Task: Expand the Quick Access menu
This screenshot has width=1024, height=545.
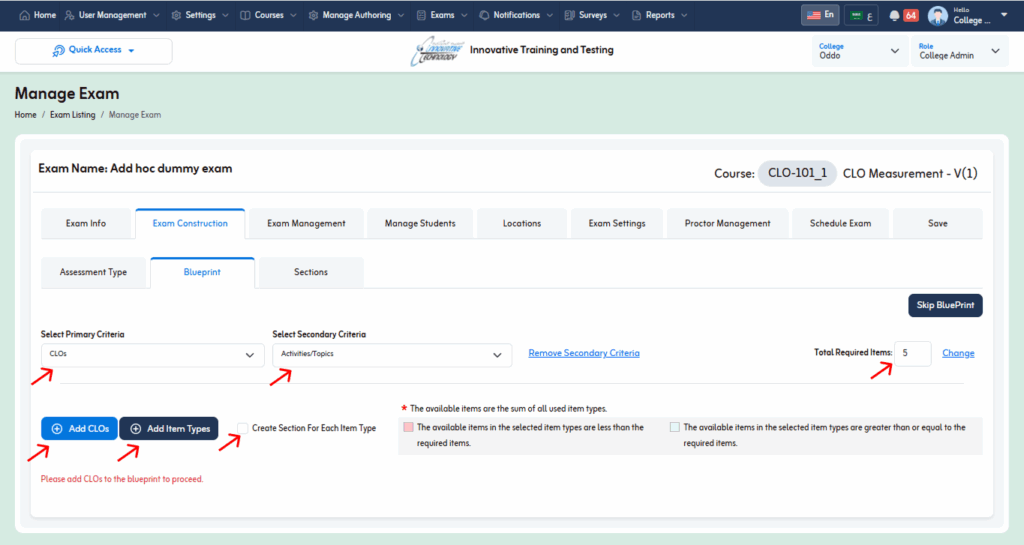Action: pyautogui.click(x=93, y=51)
